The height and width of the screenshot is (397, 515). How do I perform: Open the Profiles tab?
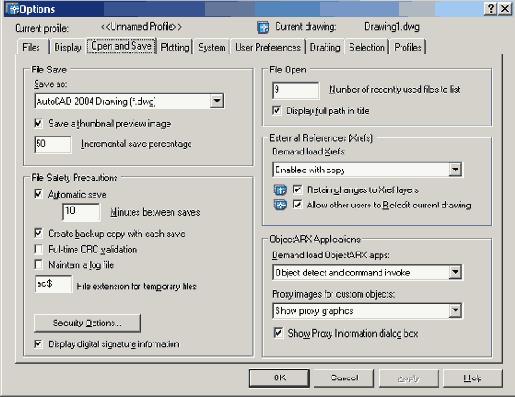click(408, 47)
